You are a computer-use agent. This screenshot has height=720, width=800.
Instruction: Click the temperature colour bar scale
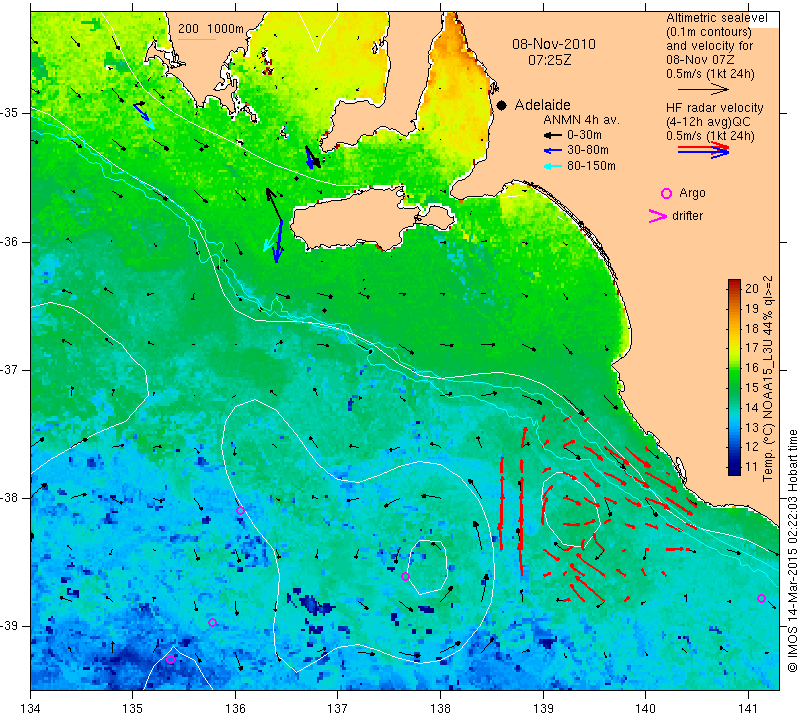click(734, 377)
